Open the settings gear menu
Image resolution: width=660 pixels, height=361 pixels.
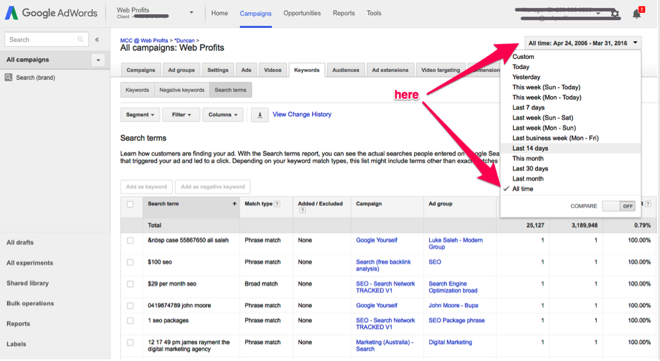click(615, 13)
